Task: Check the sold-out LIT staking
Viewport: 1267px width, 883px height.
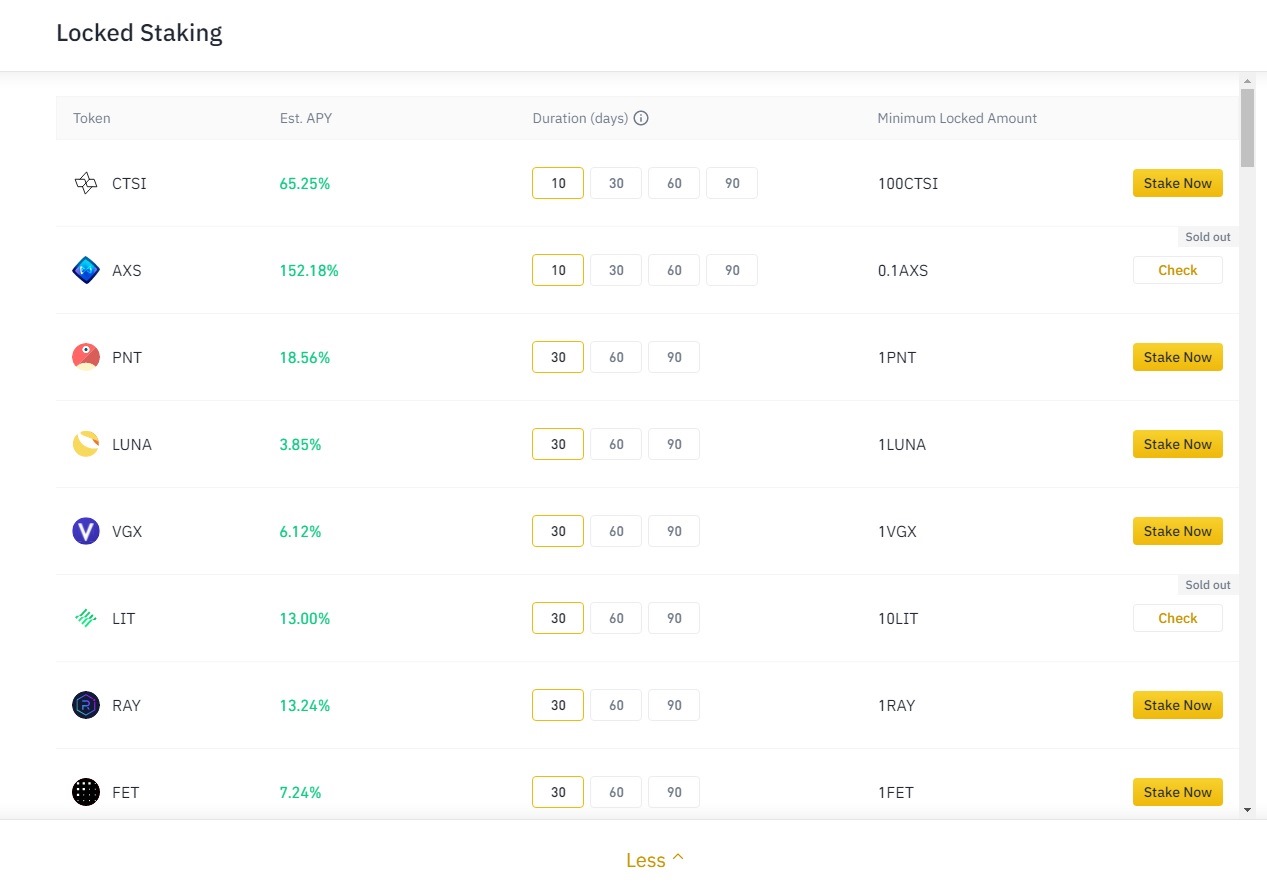Action: click(x=1178, y=618)
